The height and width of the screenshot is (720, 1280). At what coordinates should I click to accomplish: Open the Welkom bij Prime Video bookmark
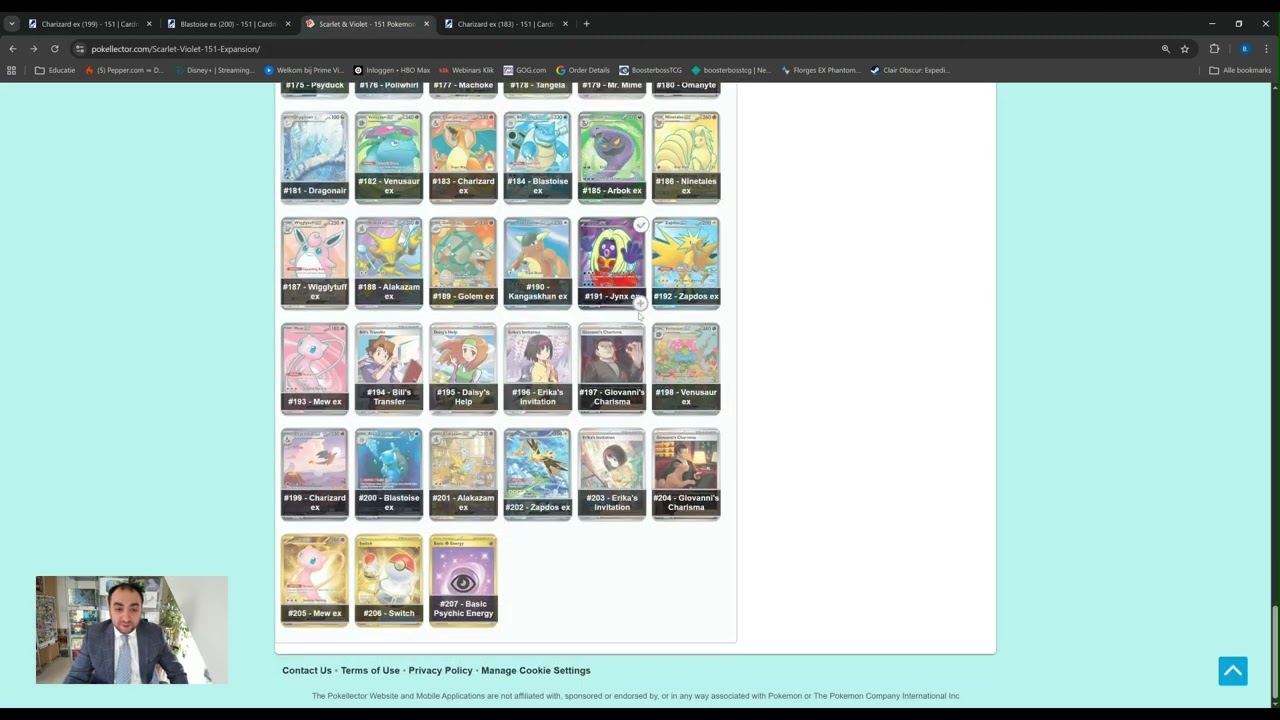point(304,70)
